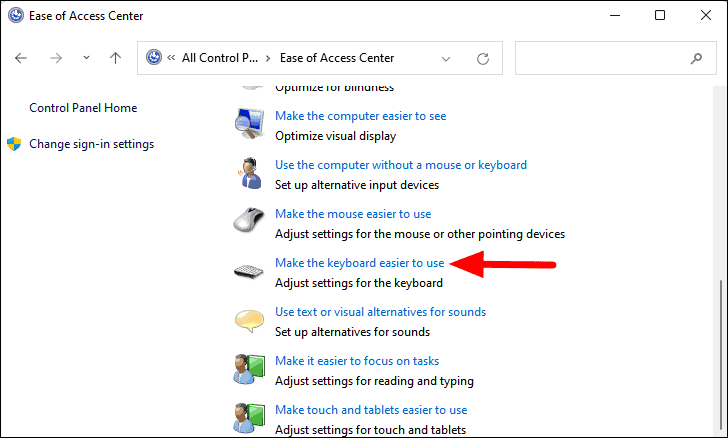Click into the Control Panel search box
Screen dimensions: 728x438
tap(616, 58)
